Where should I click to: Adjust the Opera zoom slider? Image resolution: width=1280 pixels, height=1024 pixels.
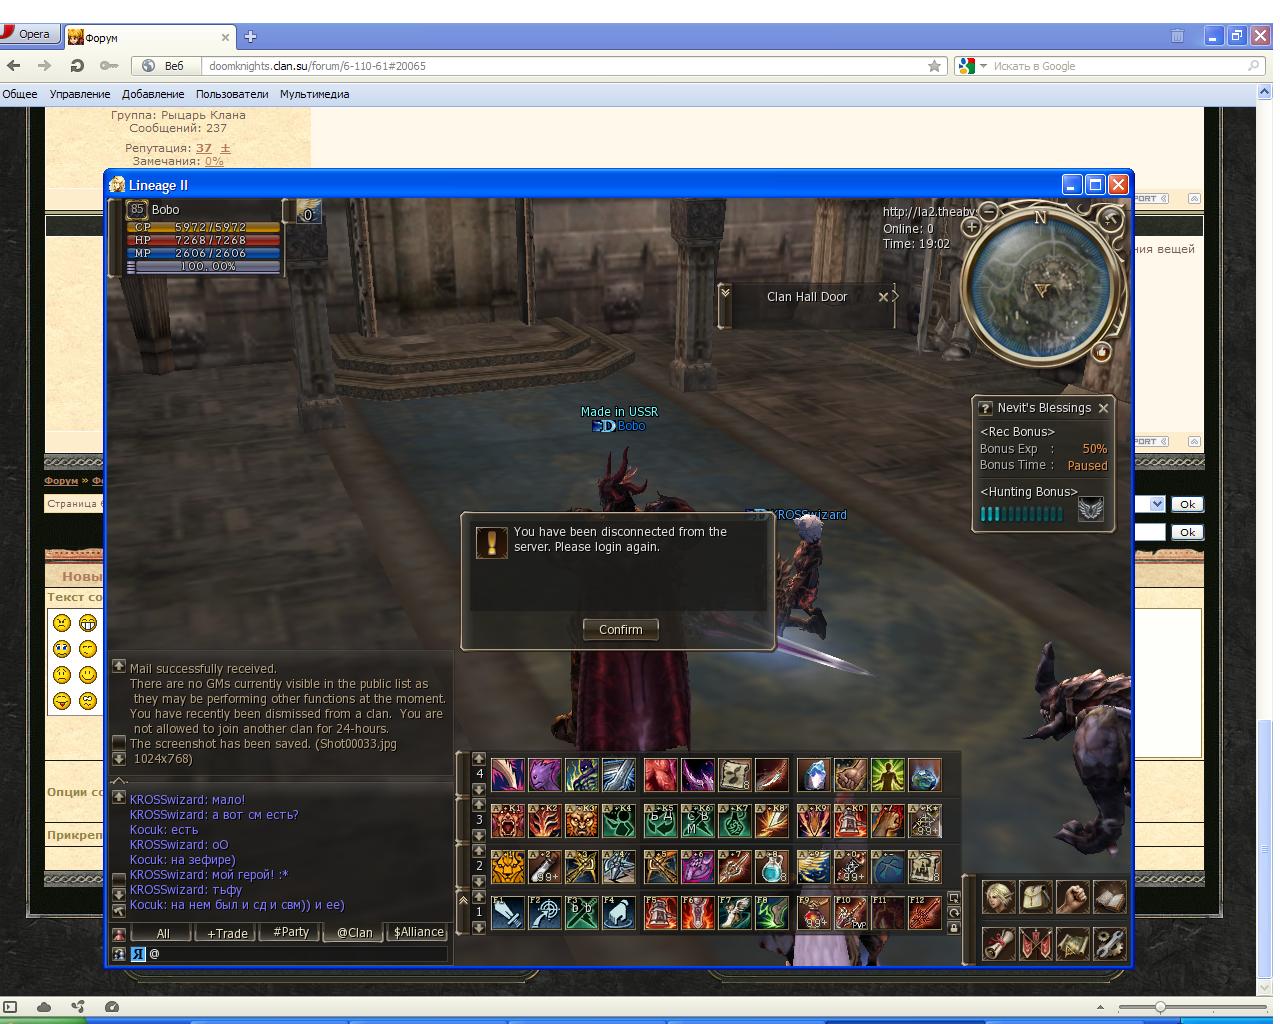click(x=1160, y=1007)
